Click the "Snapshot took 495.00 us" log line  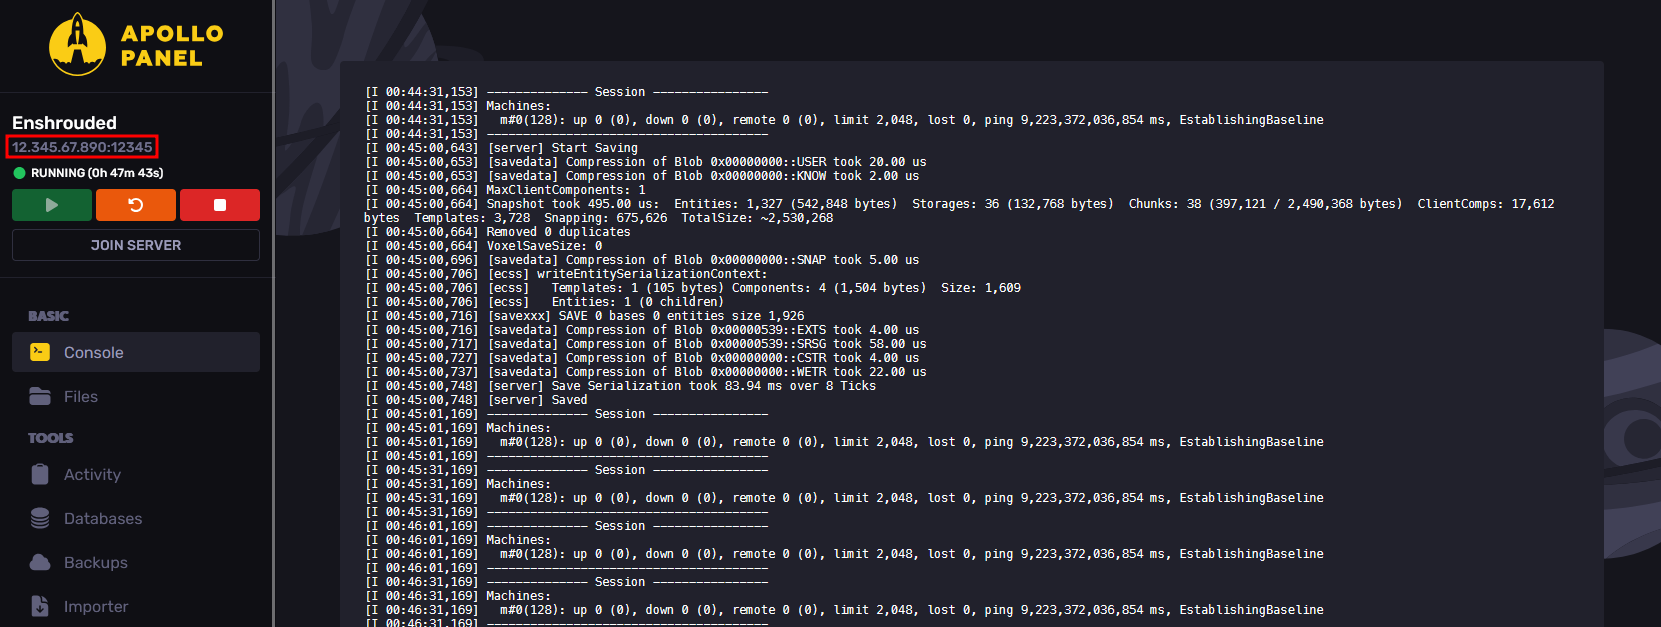point(959,211)
